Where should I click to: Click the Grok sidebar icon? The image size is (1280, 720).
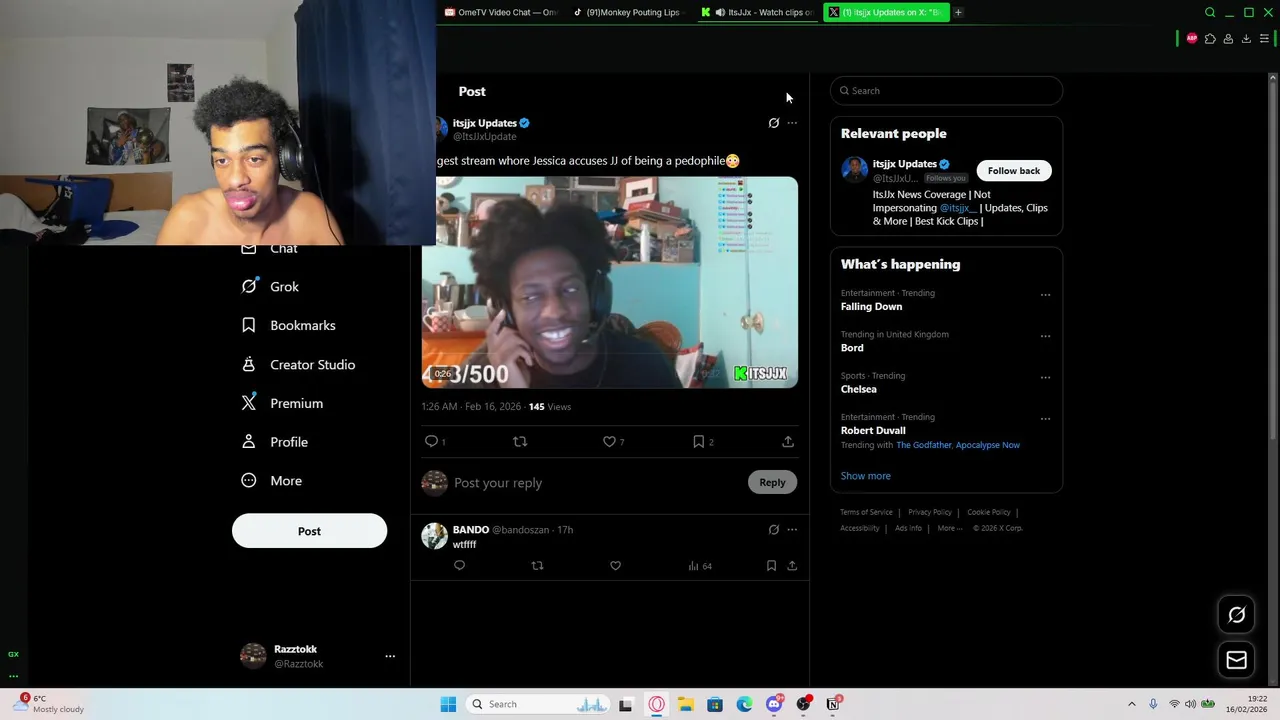[249, 287]
